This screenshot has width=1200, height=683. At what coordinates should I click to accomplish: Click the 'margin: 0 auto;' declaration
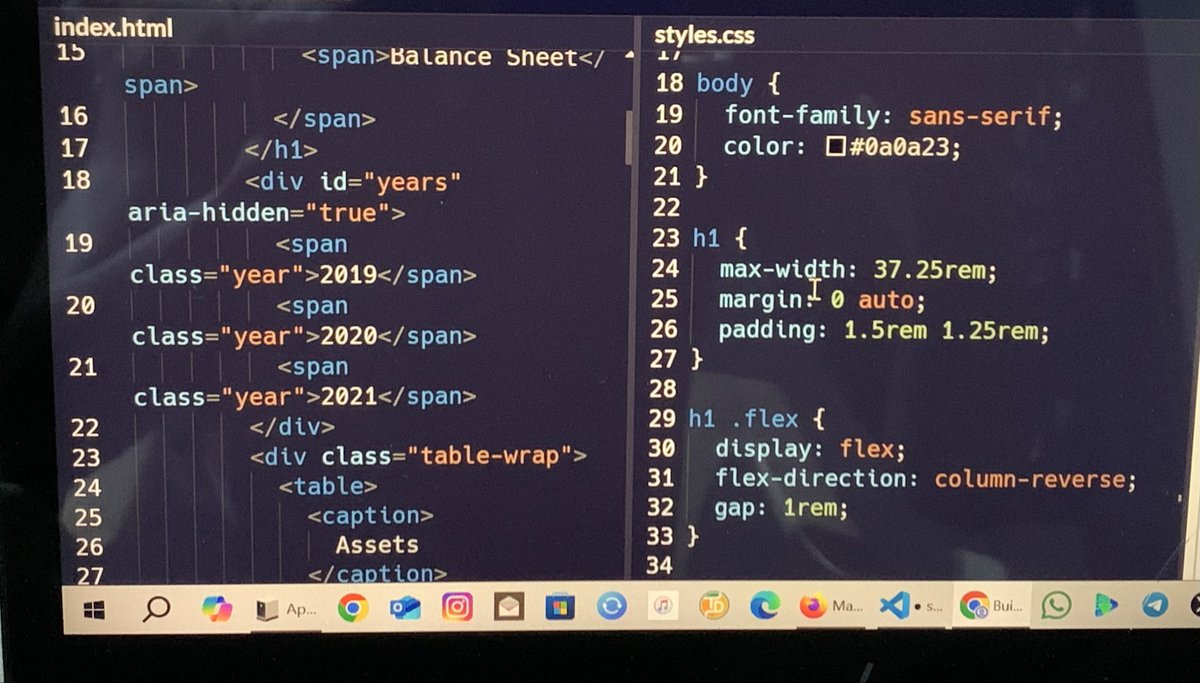(x=822, y=300)
